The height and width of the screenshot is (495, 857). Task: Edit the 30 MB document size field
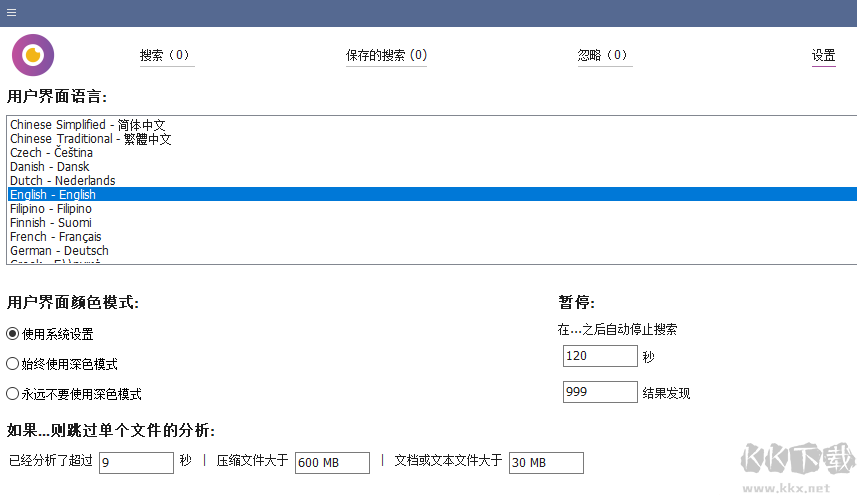coord(545,462)
